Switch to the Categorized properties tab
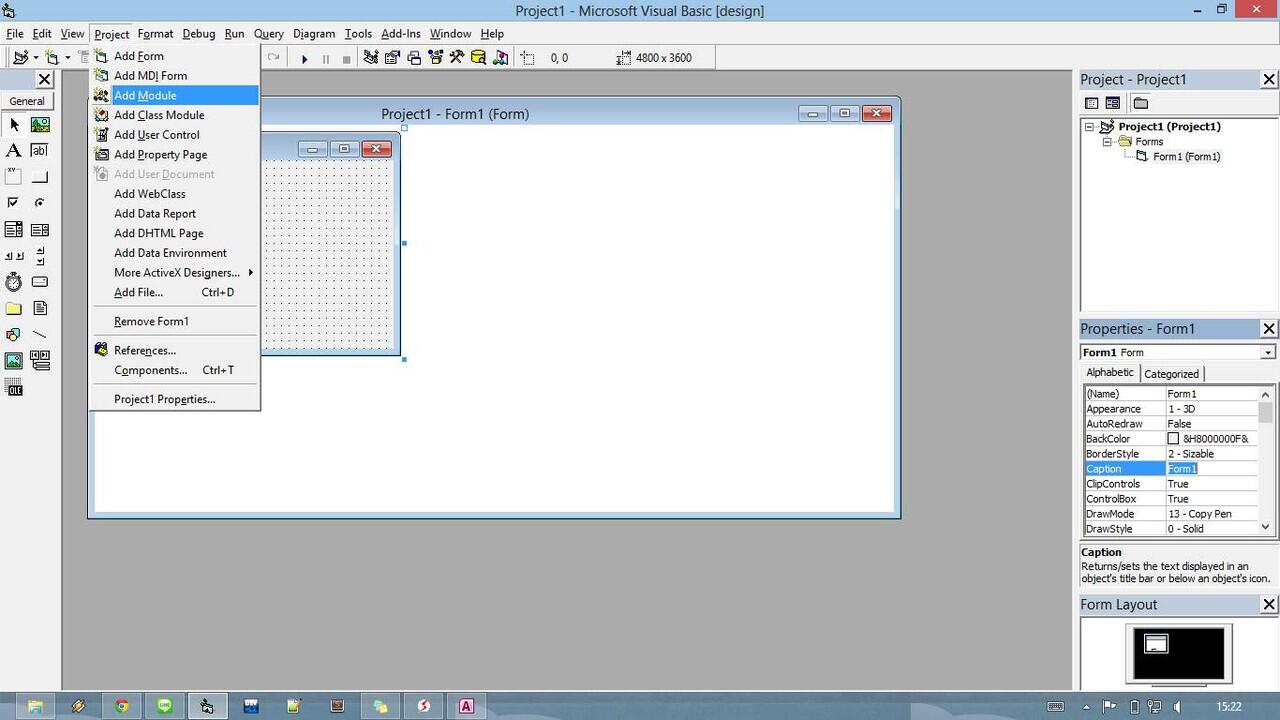This screenshot has height=720, width=1280. tap(1171, 374)
